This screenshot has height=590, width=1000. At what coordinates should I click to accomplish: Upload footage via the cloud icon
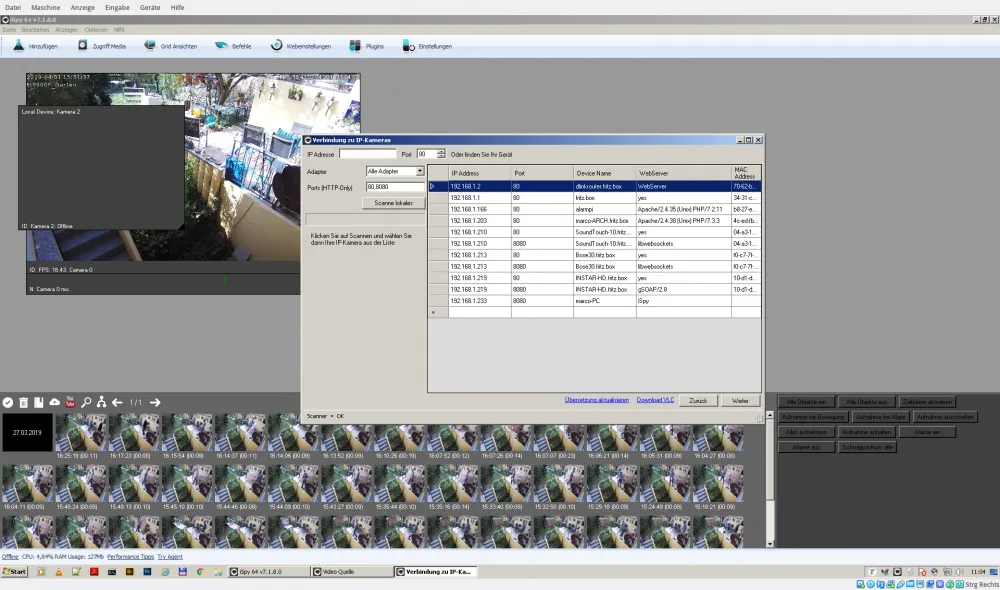point(55,401)
